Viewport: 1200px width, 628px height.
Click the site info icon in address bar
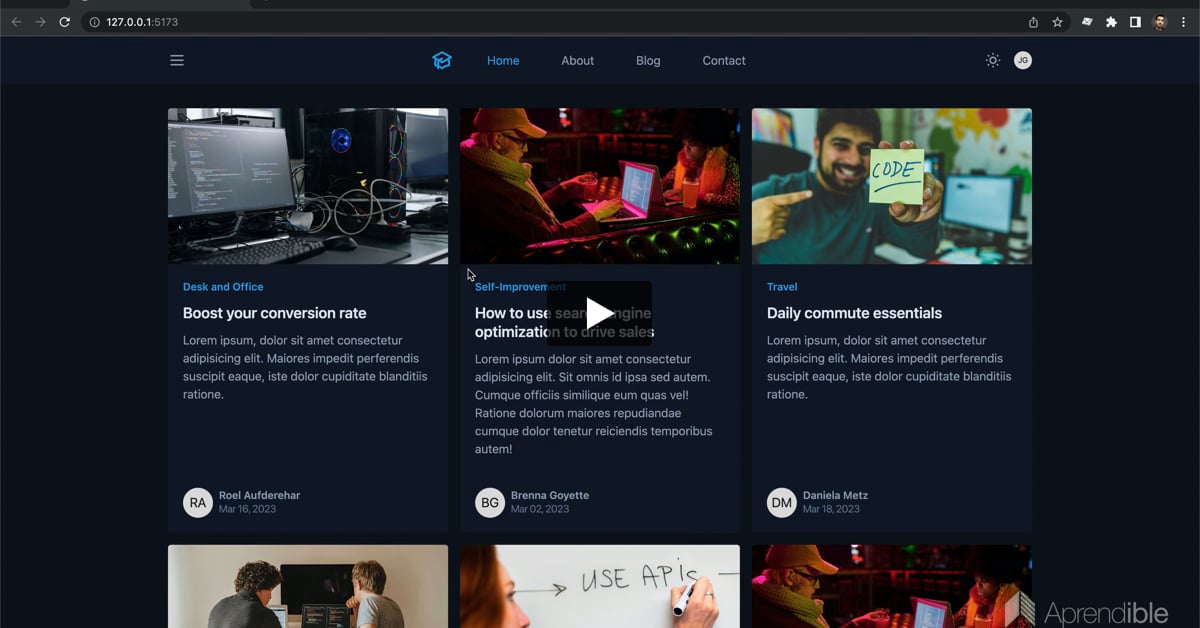tap(95, 22)
